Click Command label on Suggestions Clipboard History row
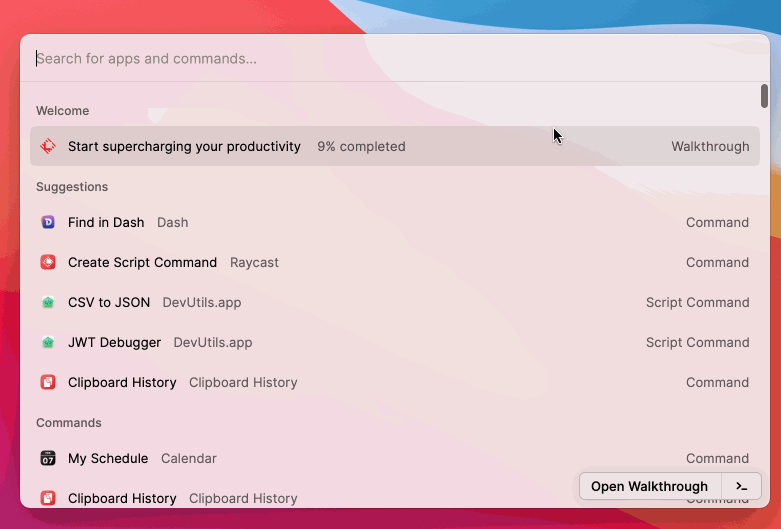 coord(717,382)
